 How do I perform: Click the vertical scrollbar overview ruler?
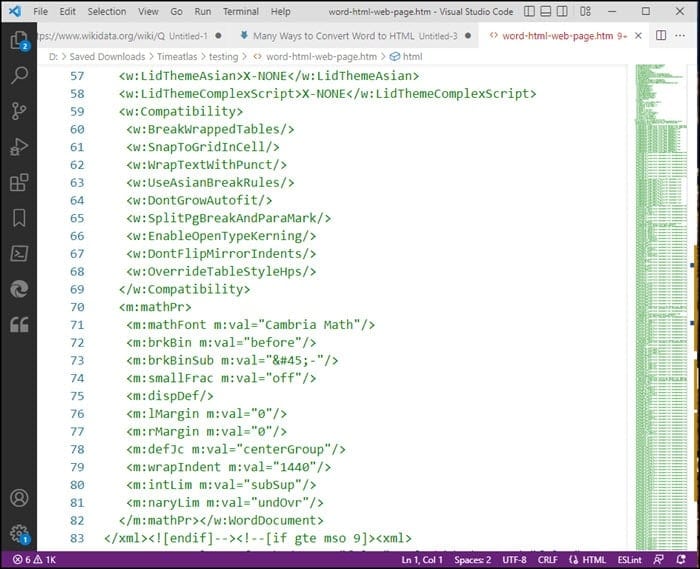693,307
